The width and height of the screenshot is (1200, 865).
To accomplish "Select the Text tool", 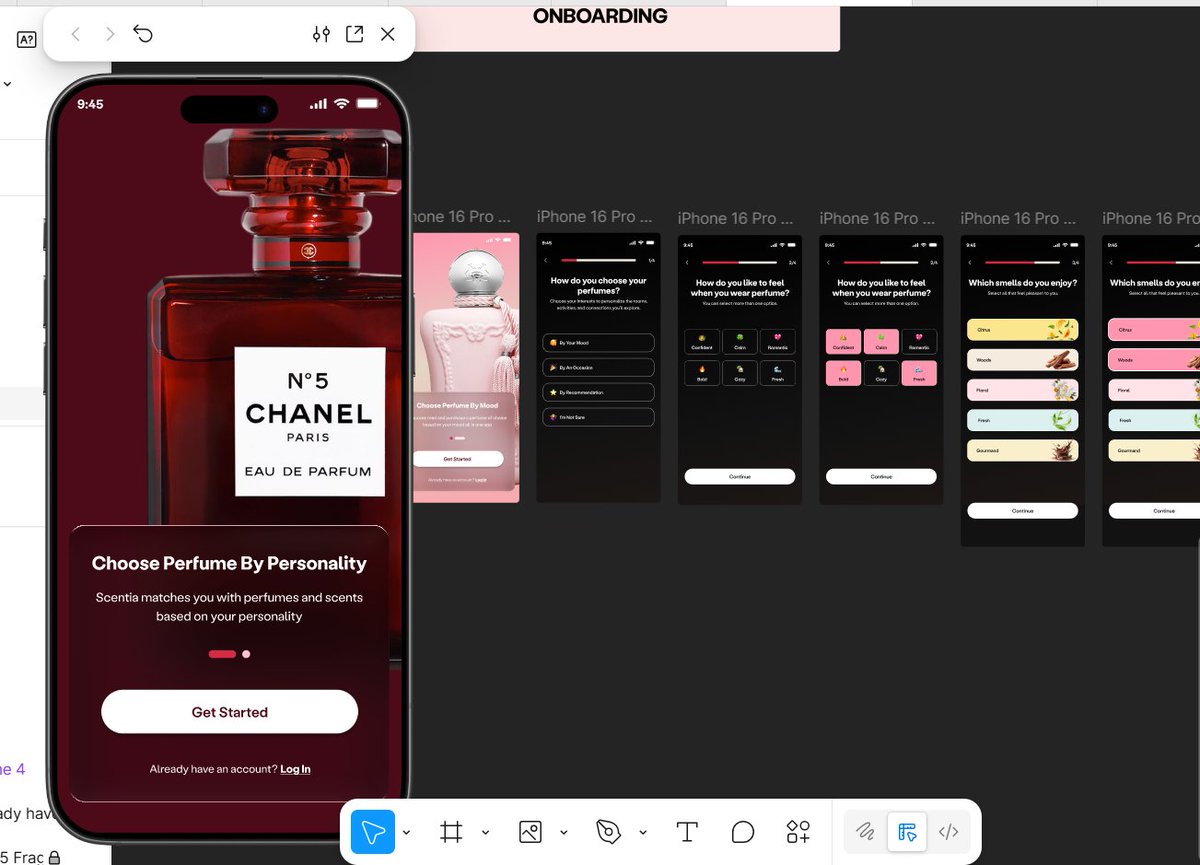I will 687,831.
